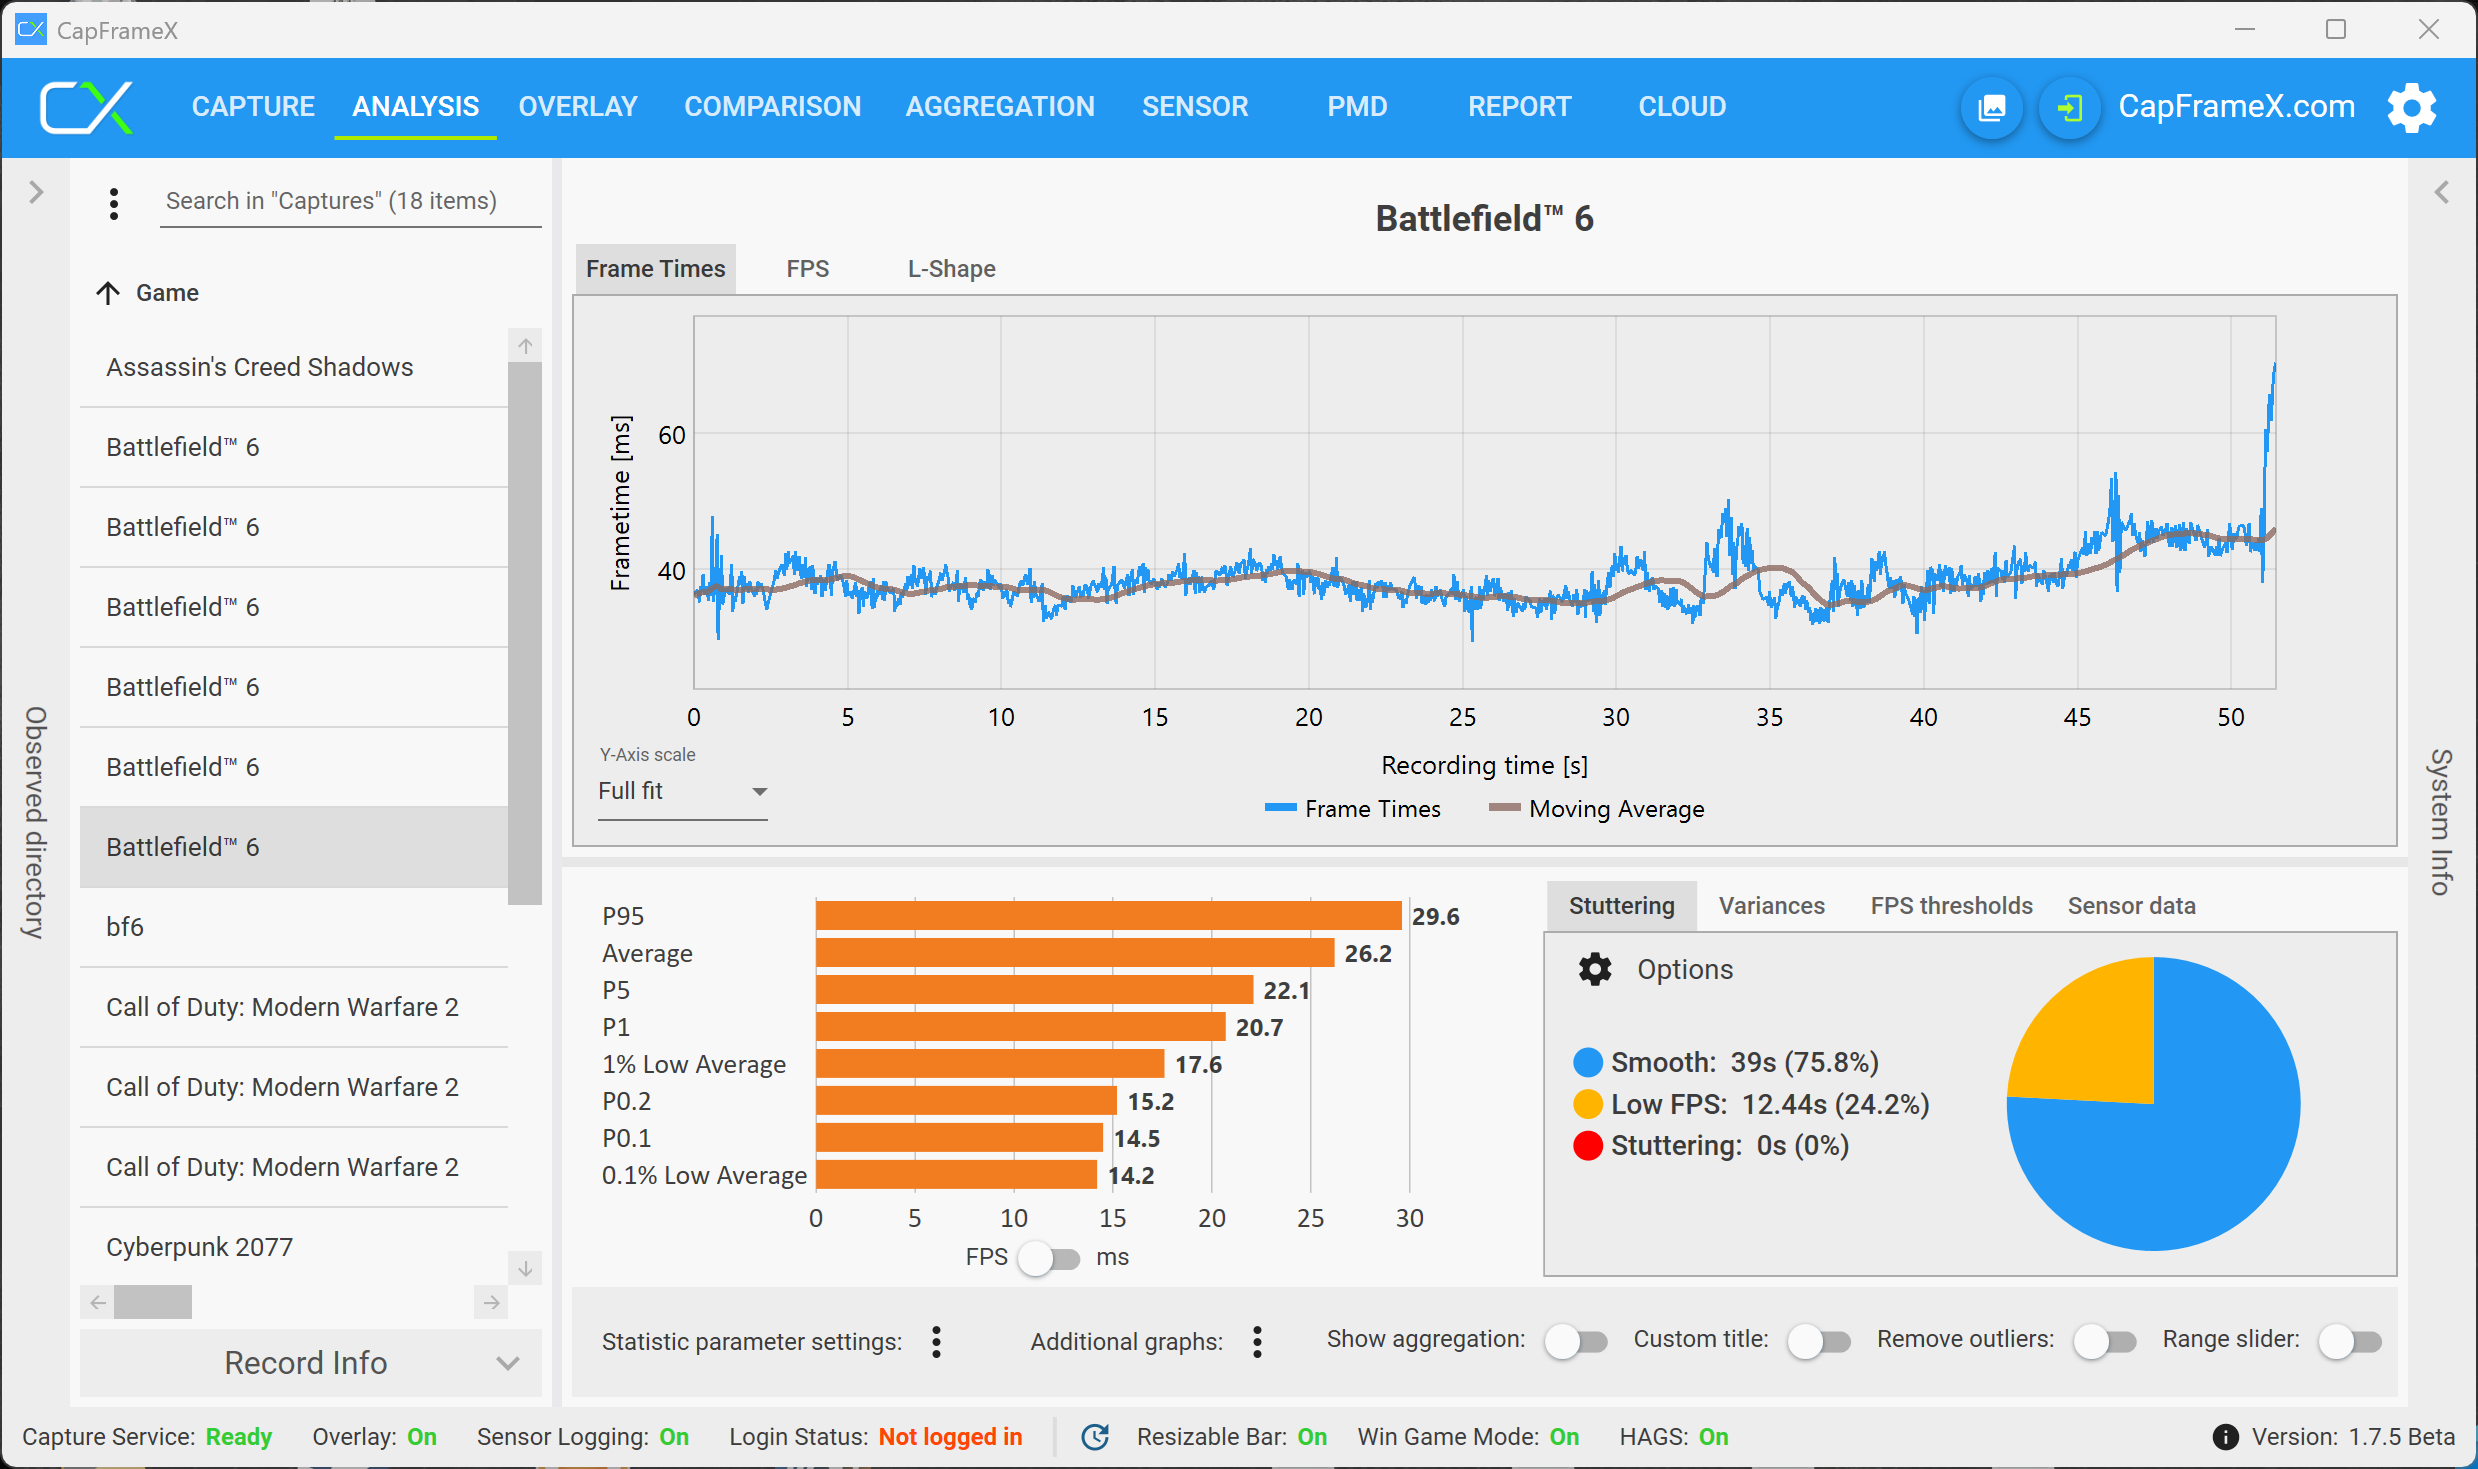Open the L-Shape graph tab
This screenshot has height=1469, width=2478.
pos(951,269)
